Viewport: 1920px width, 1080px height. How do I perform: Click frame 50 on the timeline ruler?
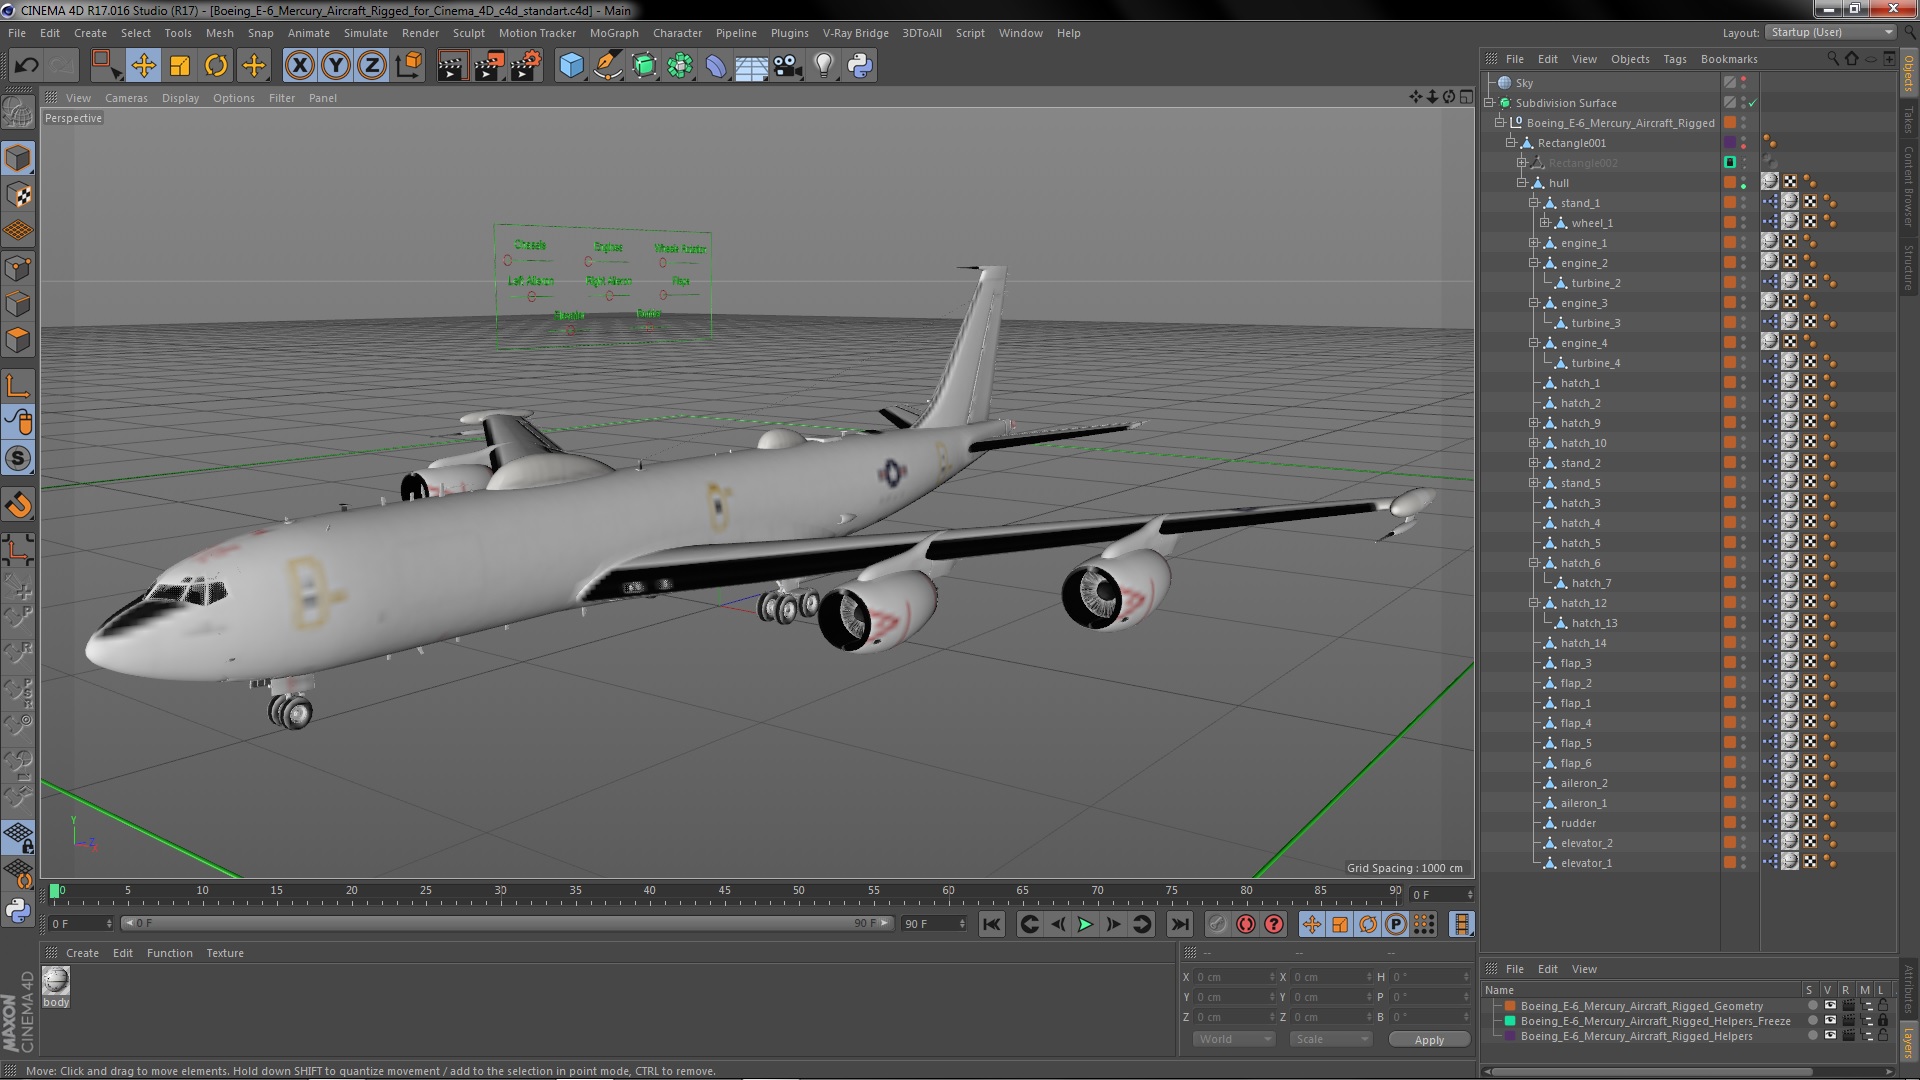(x=798, y=892)
